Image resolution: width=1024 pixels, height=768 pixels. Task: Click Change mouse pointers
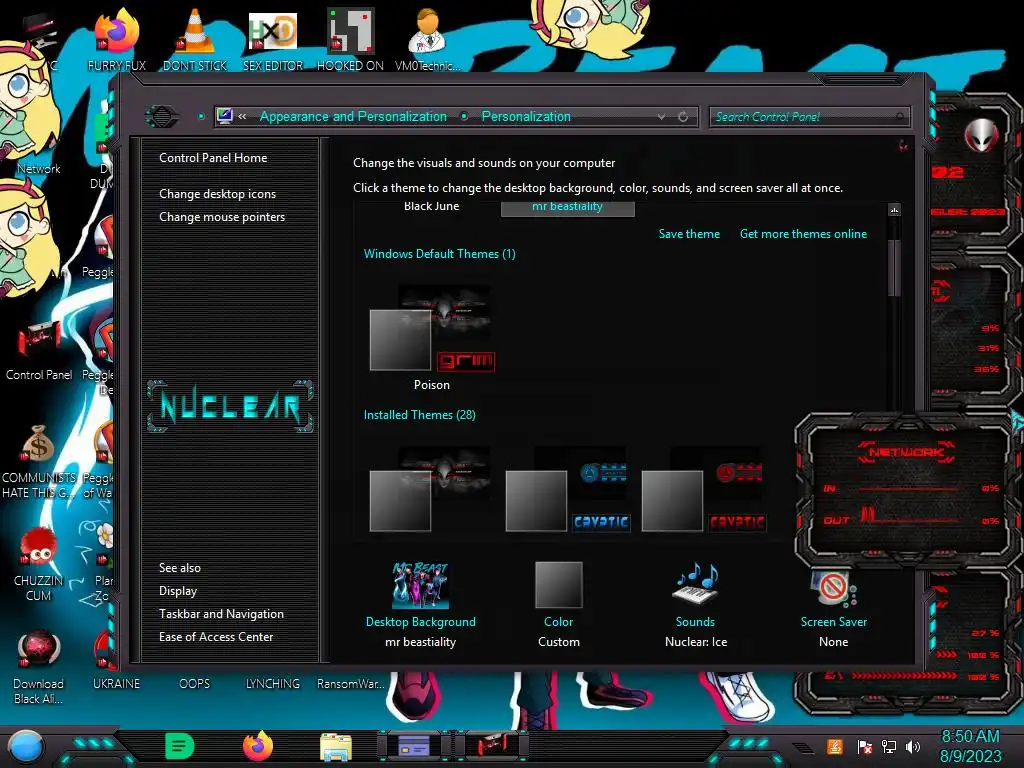(222, 217)
